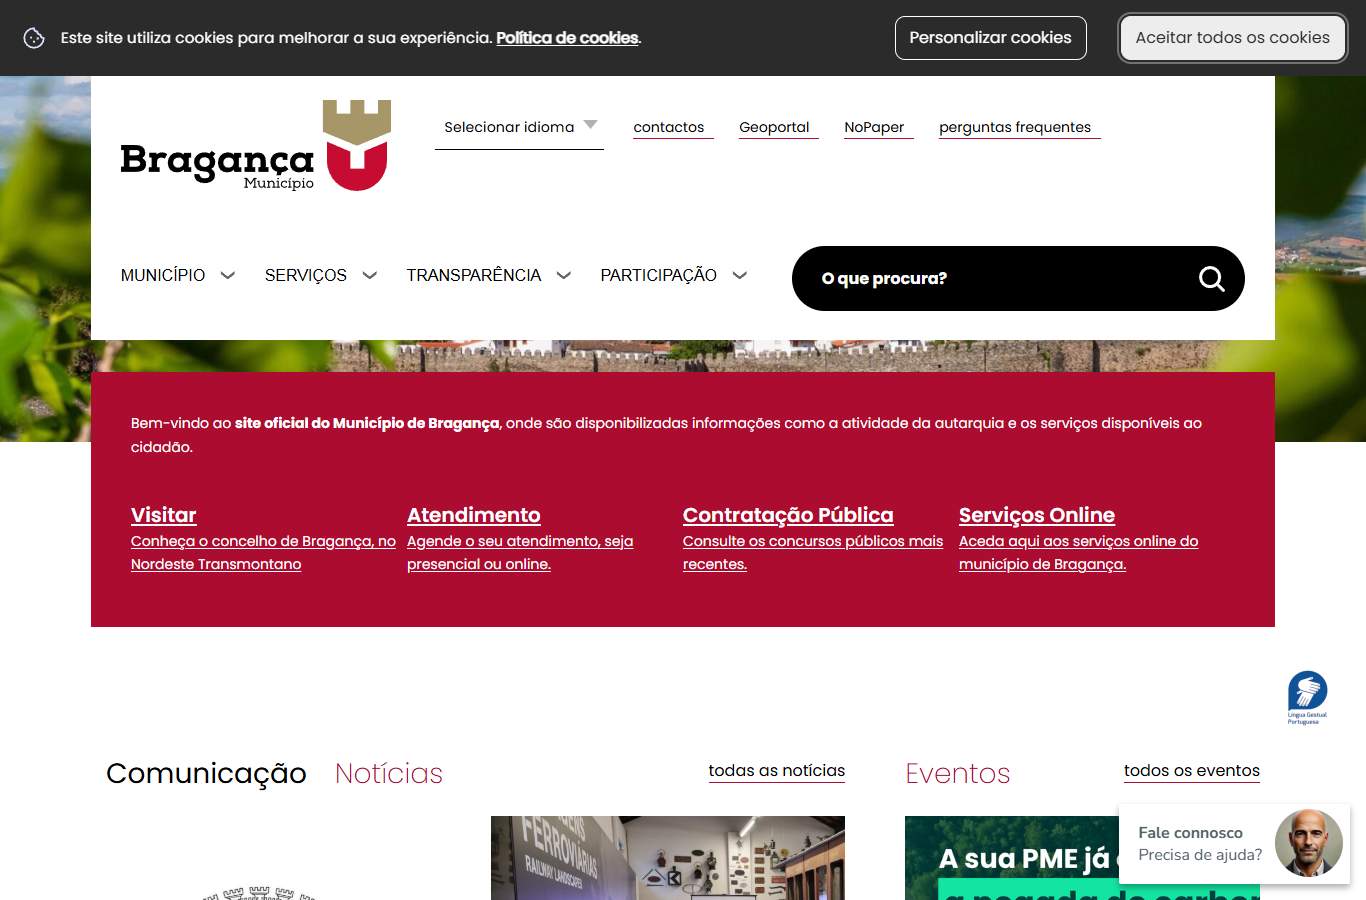Image resolution: width=1366 pixels, height=900 pixels.
Task: Open the TRANSPARÊNCIA main menu item
Action: coord(474,275)
